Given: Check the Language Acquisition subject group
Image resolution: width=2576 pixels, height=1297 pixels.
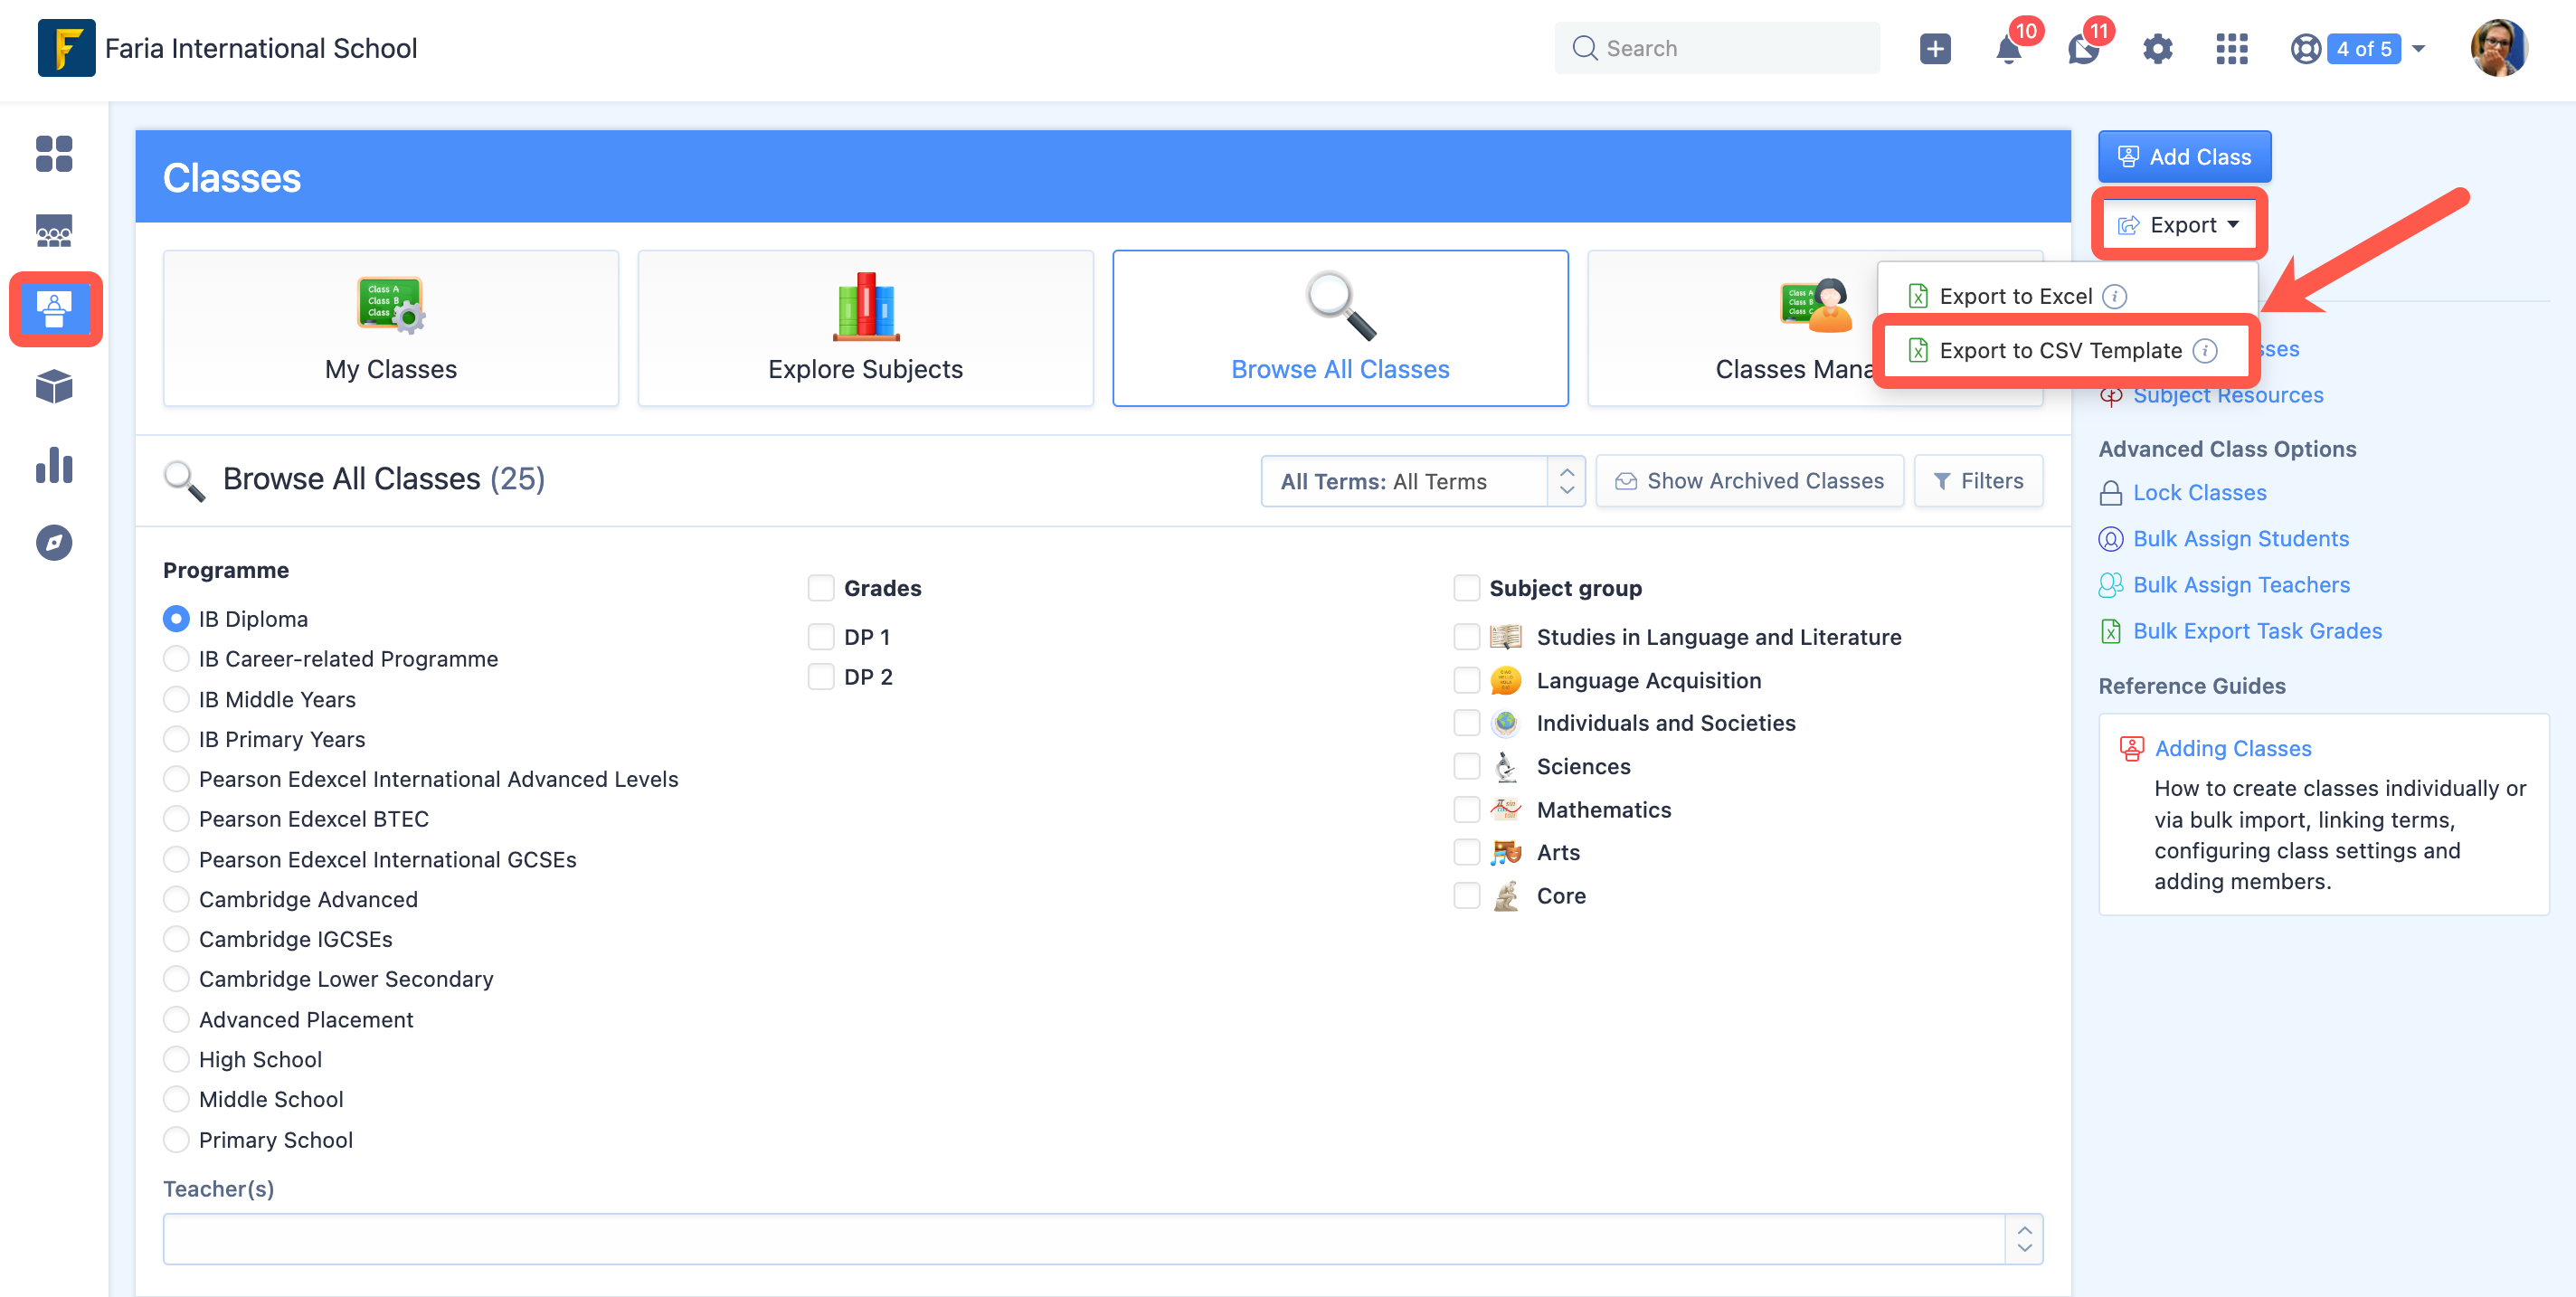Looking at the screenshot, I should (1466, 680).
